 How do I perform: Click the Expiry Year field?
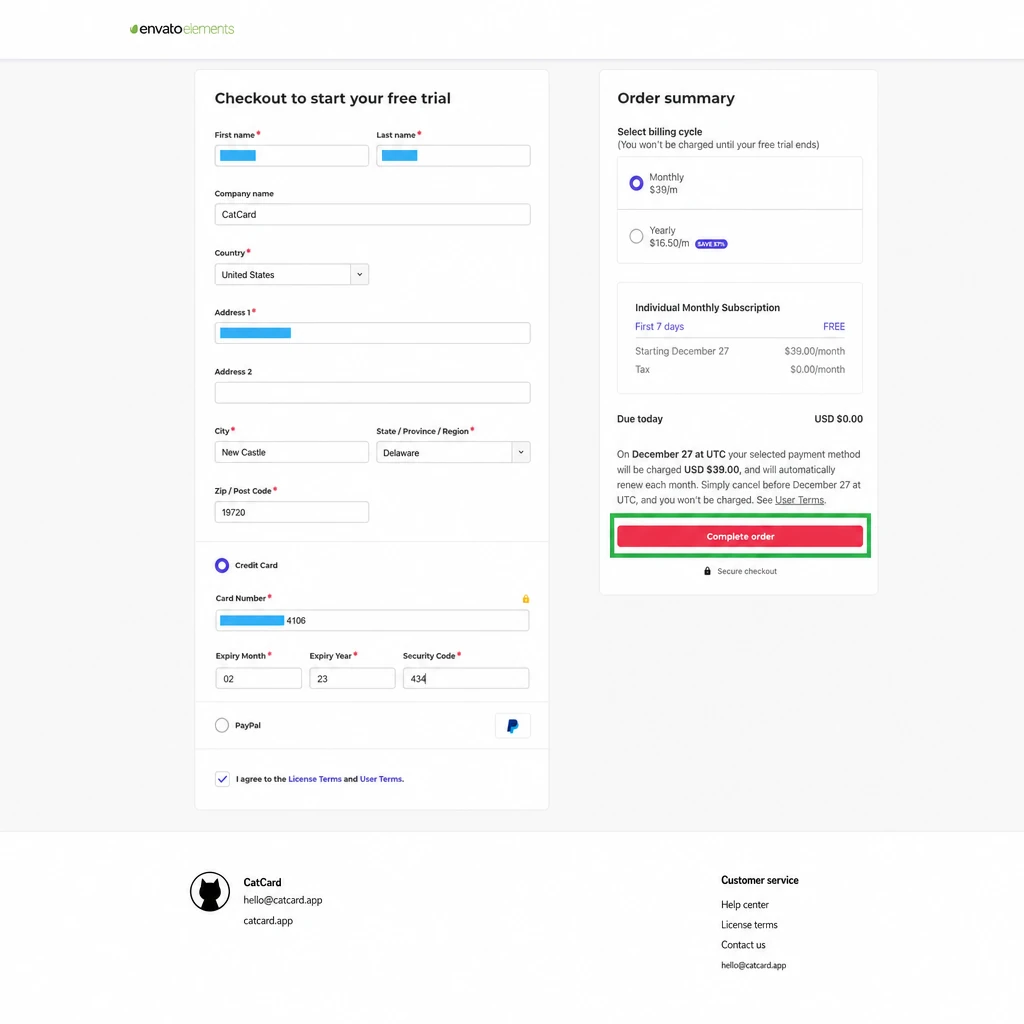tap(352, 679)
